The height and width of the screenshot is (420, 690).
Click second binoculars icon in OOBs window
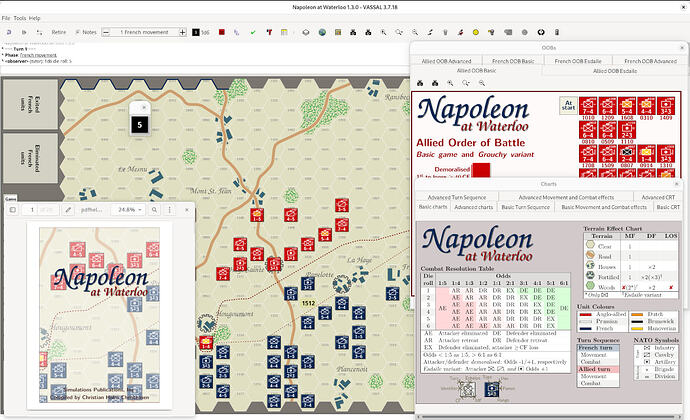(435, 83)
